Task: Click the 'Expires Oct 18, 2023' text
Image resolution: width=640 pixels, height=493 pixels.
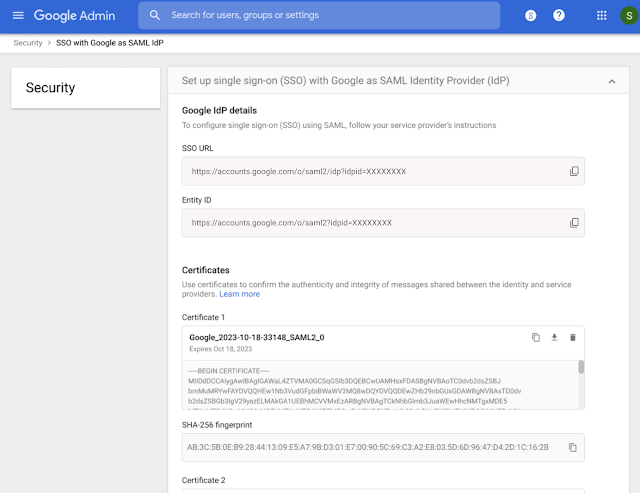Action: 220,349
